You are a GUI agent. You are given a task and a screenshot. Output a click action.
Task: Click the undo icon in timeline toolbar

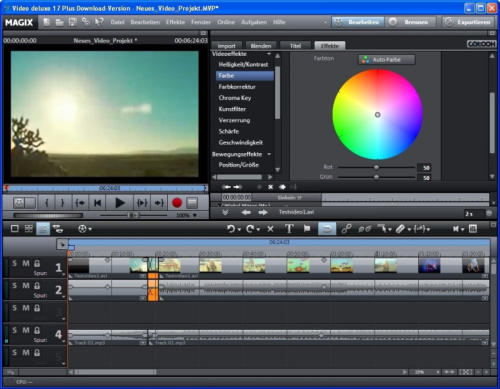[x=231, y=229]
